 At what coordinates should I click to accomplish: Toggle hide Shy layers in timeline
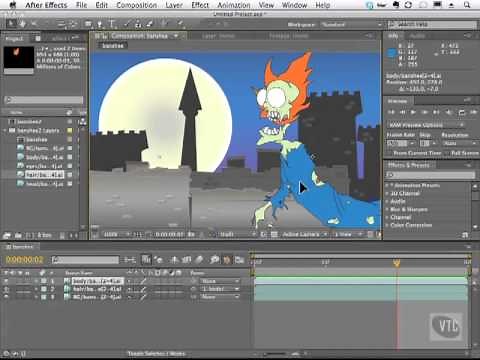coord(174,260)
